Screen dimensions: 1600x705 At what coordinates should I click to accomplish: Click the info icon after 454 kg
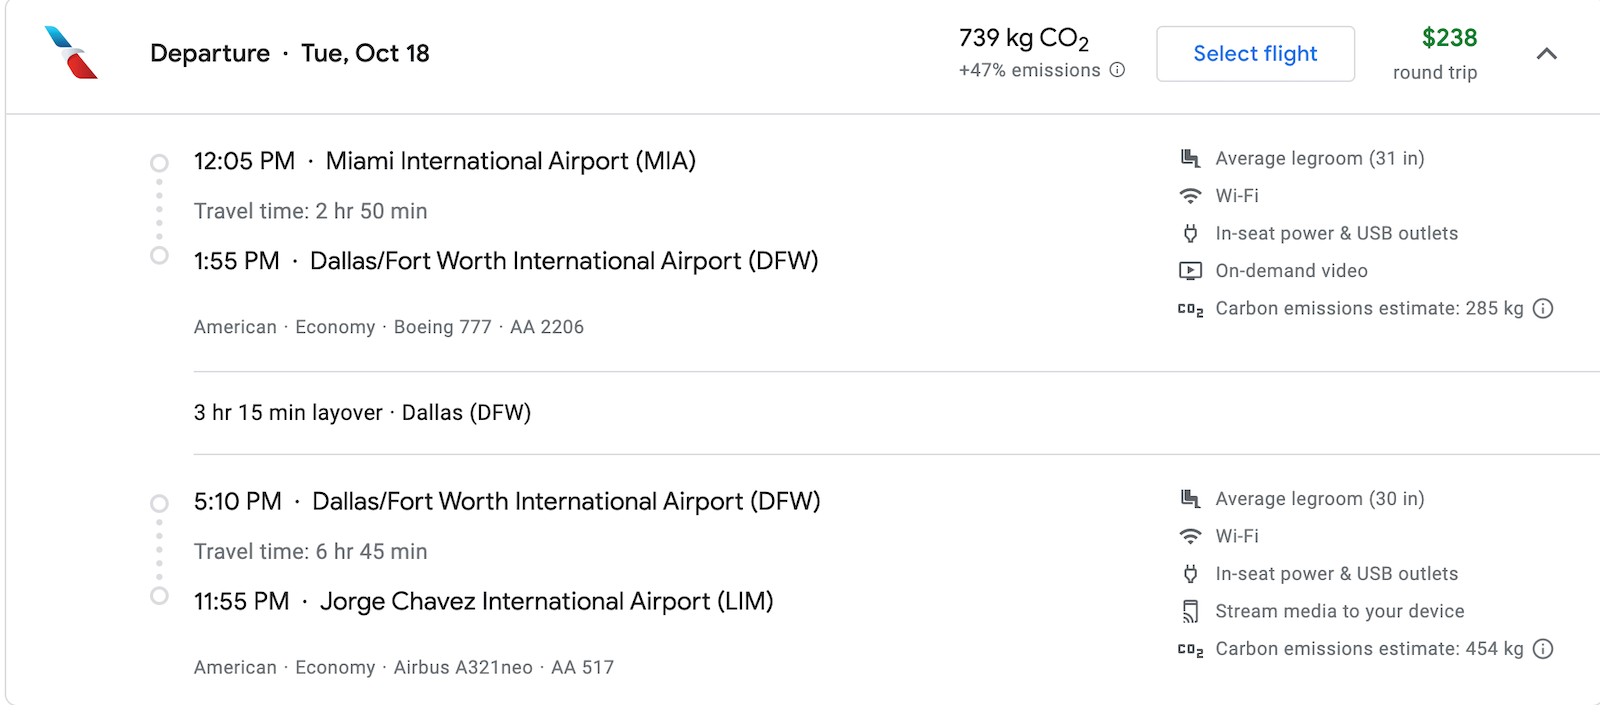click(x=1542, y=649)
